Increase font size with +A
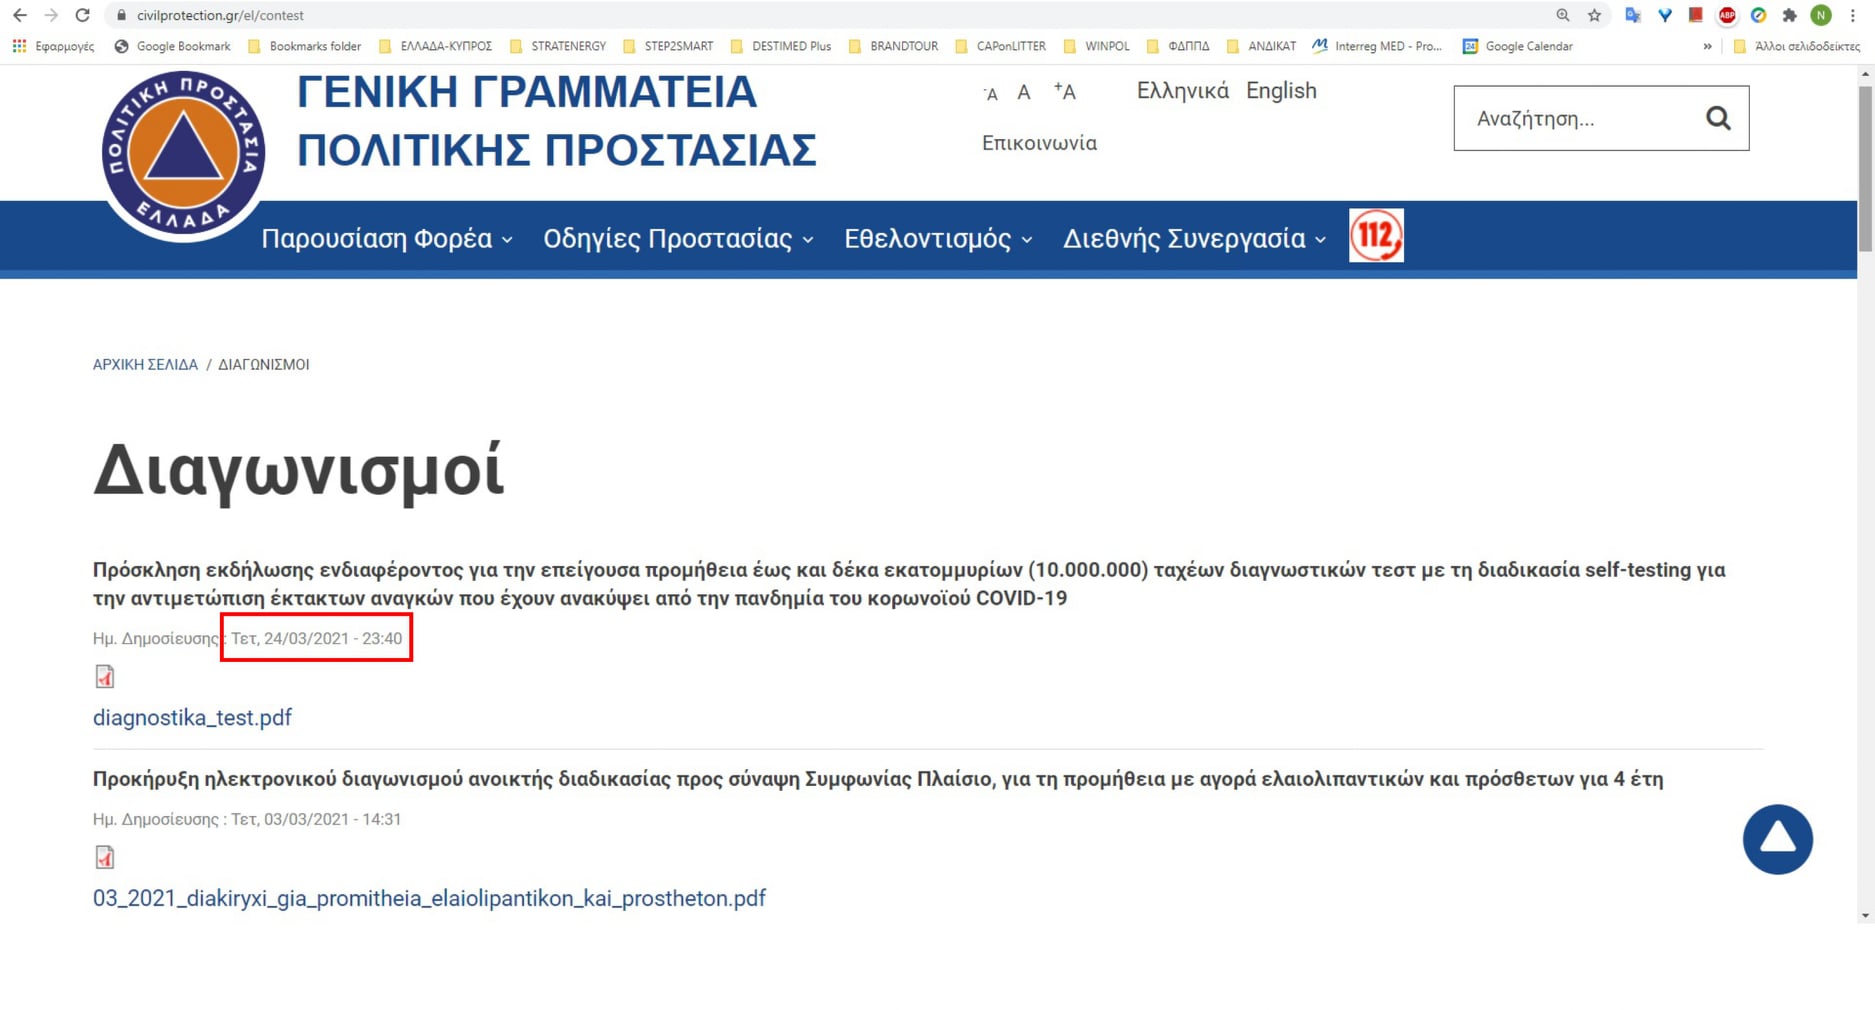Screen dimensions: 1875x1010 [1065, 92]
